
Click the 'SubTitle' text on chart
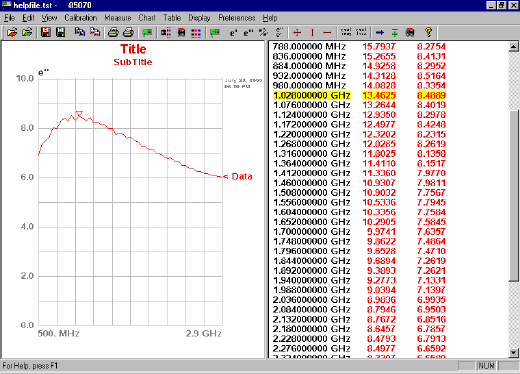(x=133, y=62)
